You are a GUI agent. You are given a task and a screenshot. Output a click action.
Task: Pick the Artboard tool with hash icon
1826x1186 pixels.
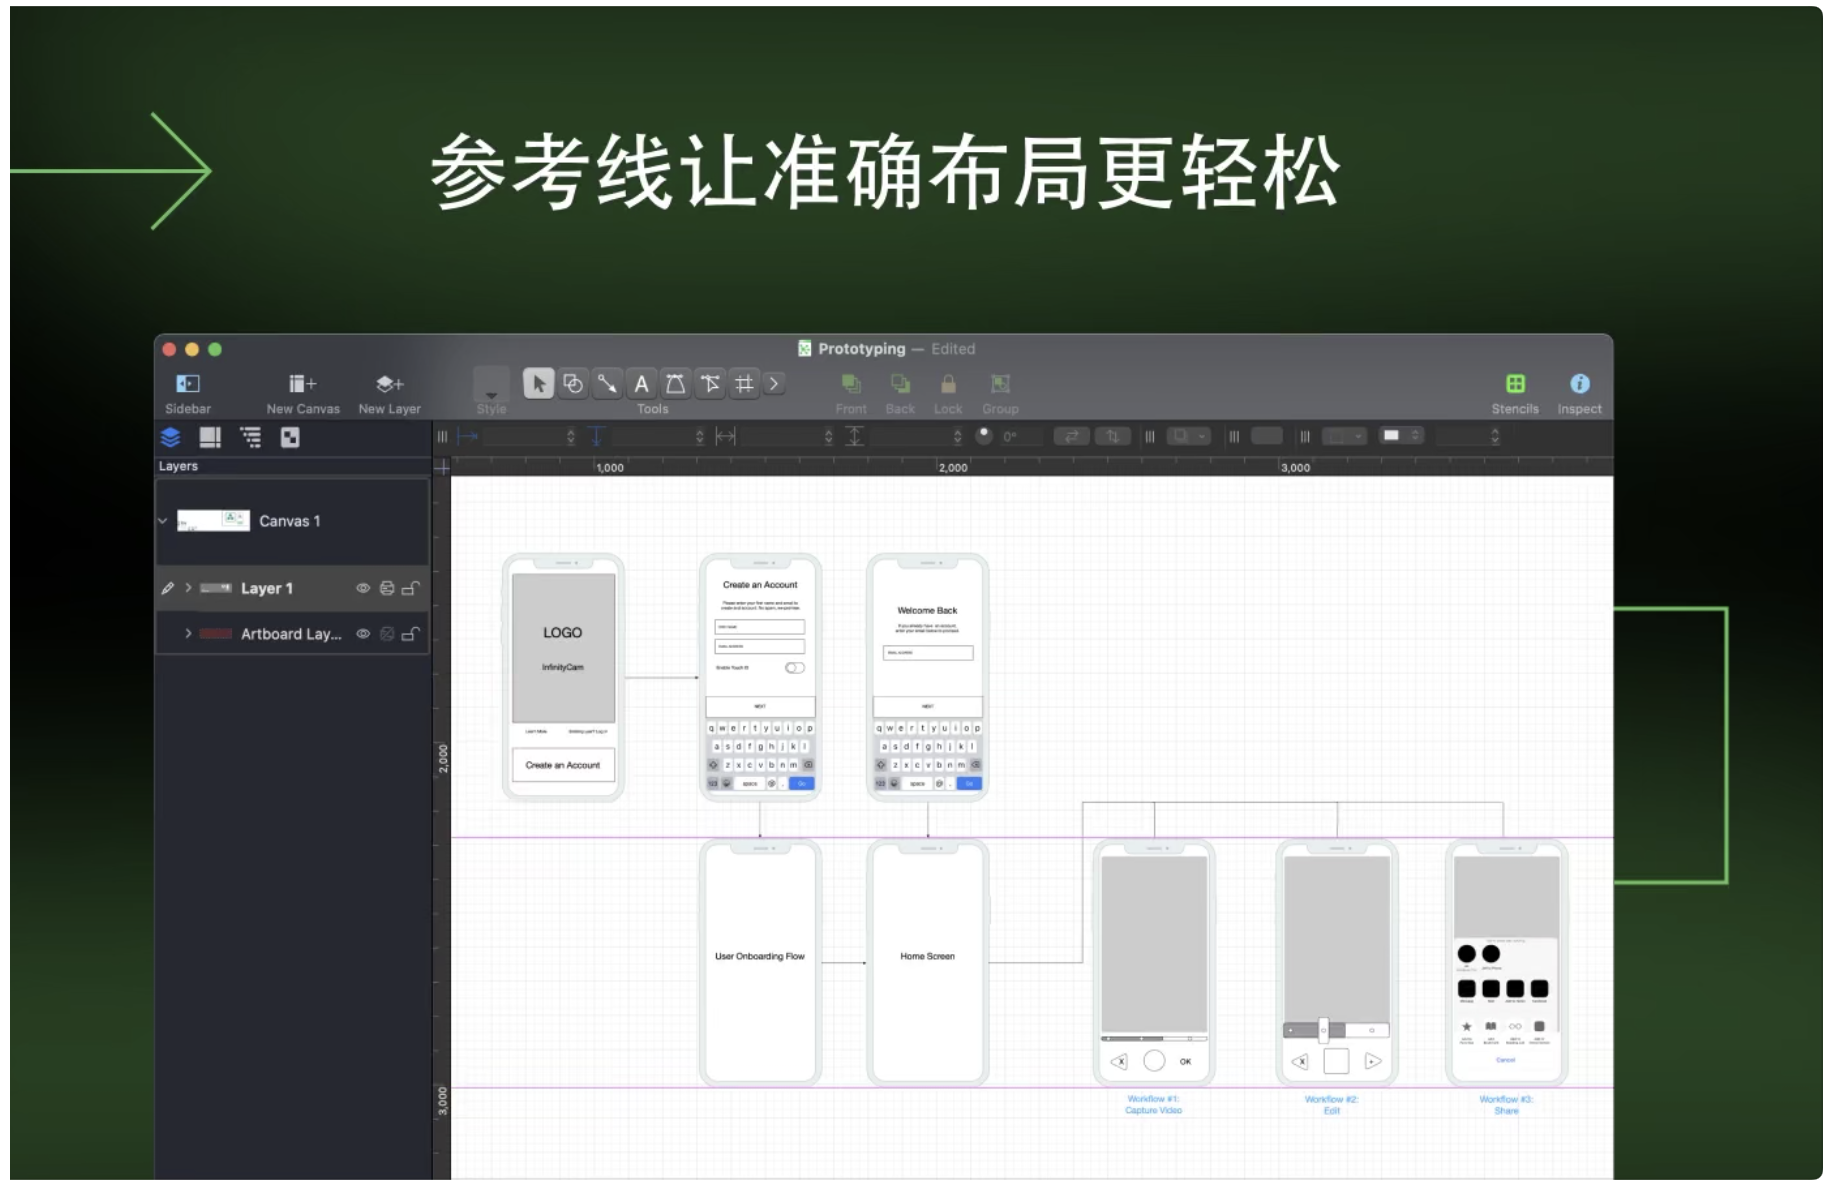pos(744,384)
